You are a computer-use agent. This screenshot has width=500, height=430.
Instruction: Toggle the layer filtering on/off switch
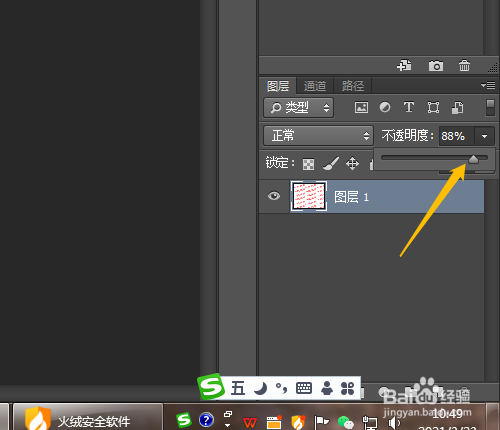[490, 107]
